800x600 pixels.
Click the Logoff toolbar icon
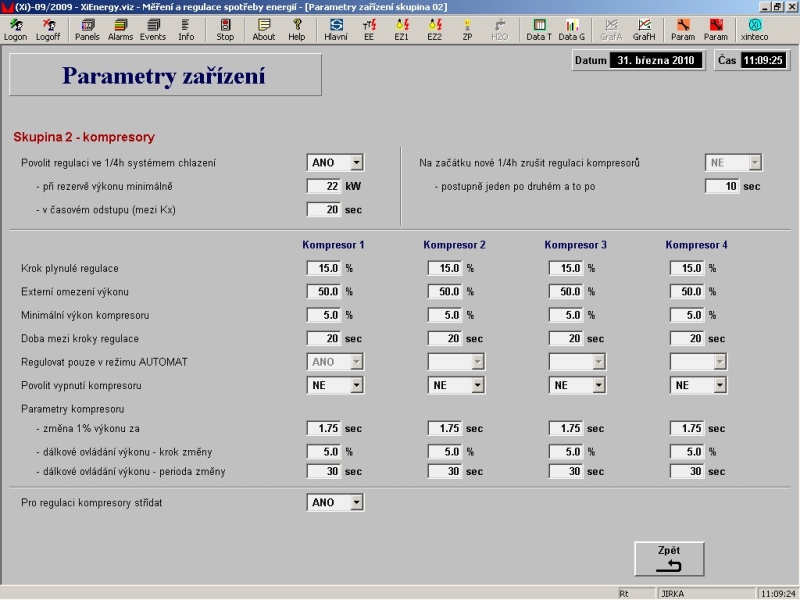pos(48,30)
